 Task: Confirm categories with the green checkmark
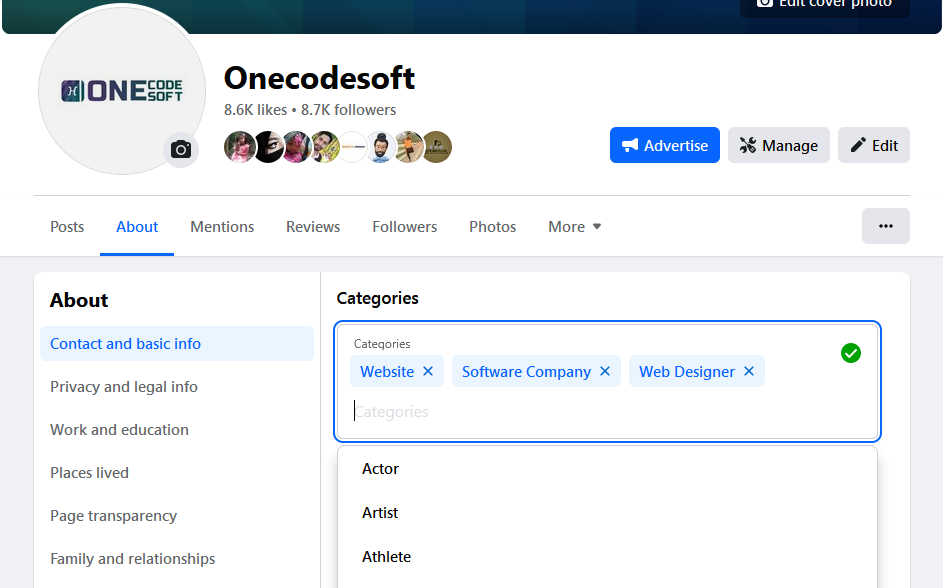click(x=851, y=353)
